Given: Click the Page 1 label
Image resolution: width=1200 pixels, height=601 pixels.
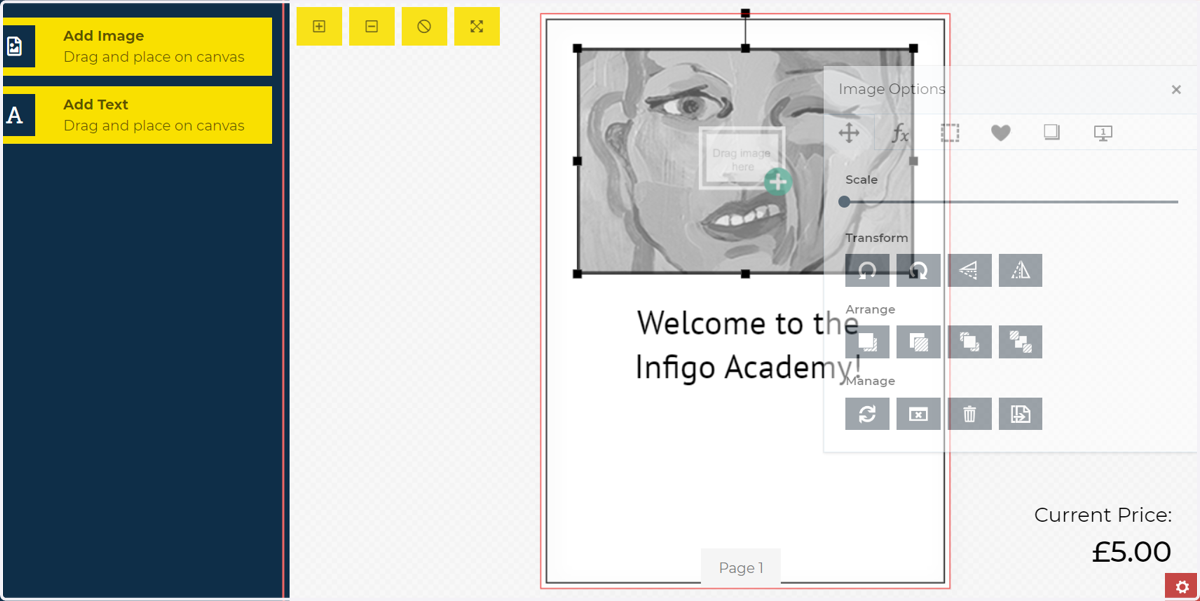Looking at the screenshot, I should point(740,567).
